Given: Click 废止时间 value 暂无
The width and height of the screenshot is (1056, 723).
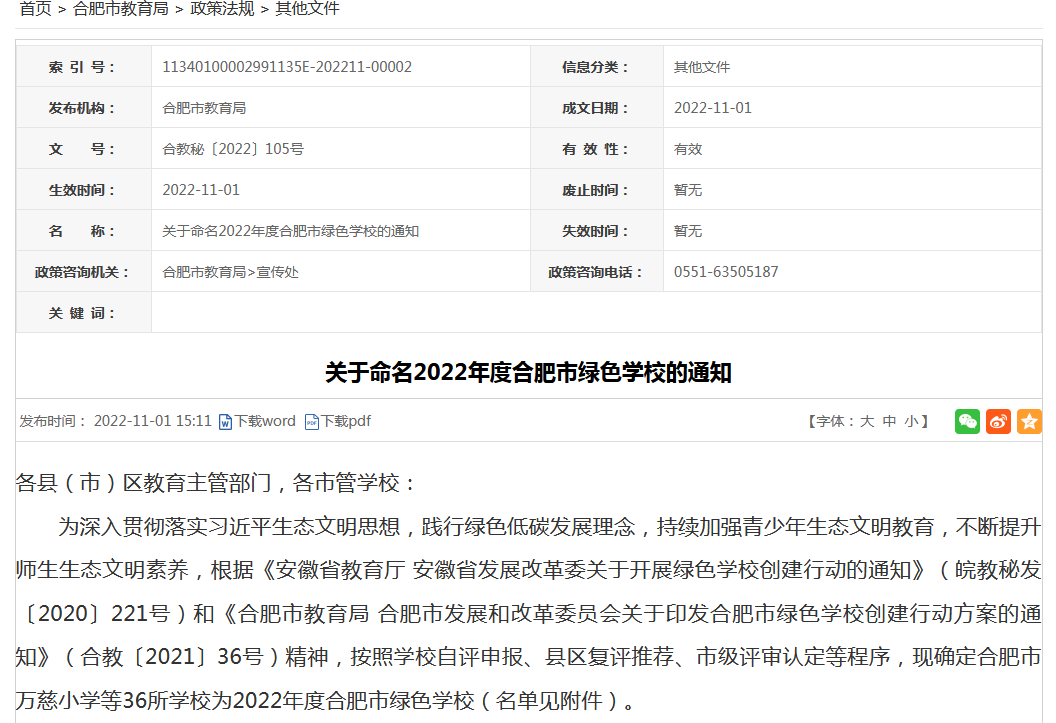Looking at the screenshot, I should [x=688, y=190].
